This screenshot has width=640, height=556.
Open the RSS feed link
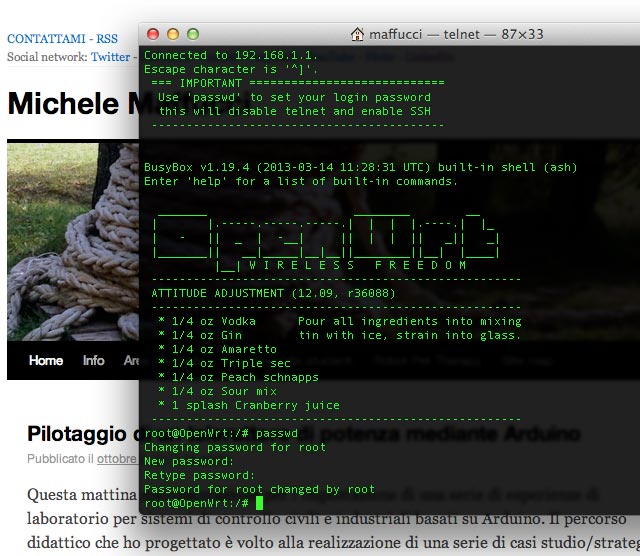107,39
